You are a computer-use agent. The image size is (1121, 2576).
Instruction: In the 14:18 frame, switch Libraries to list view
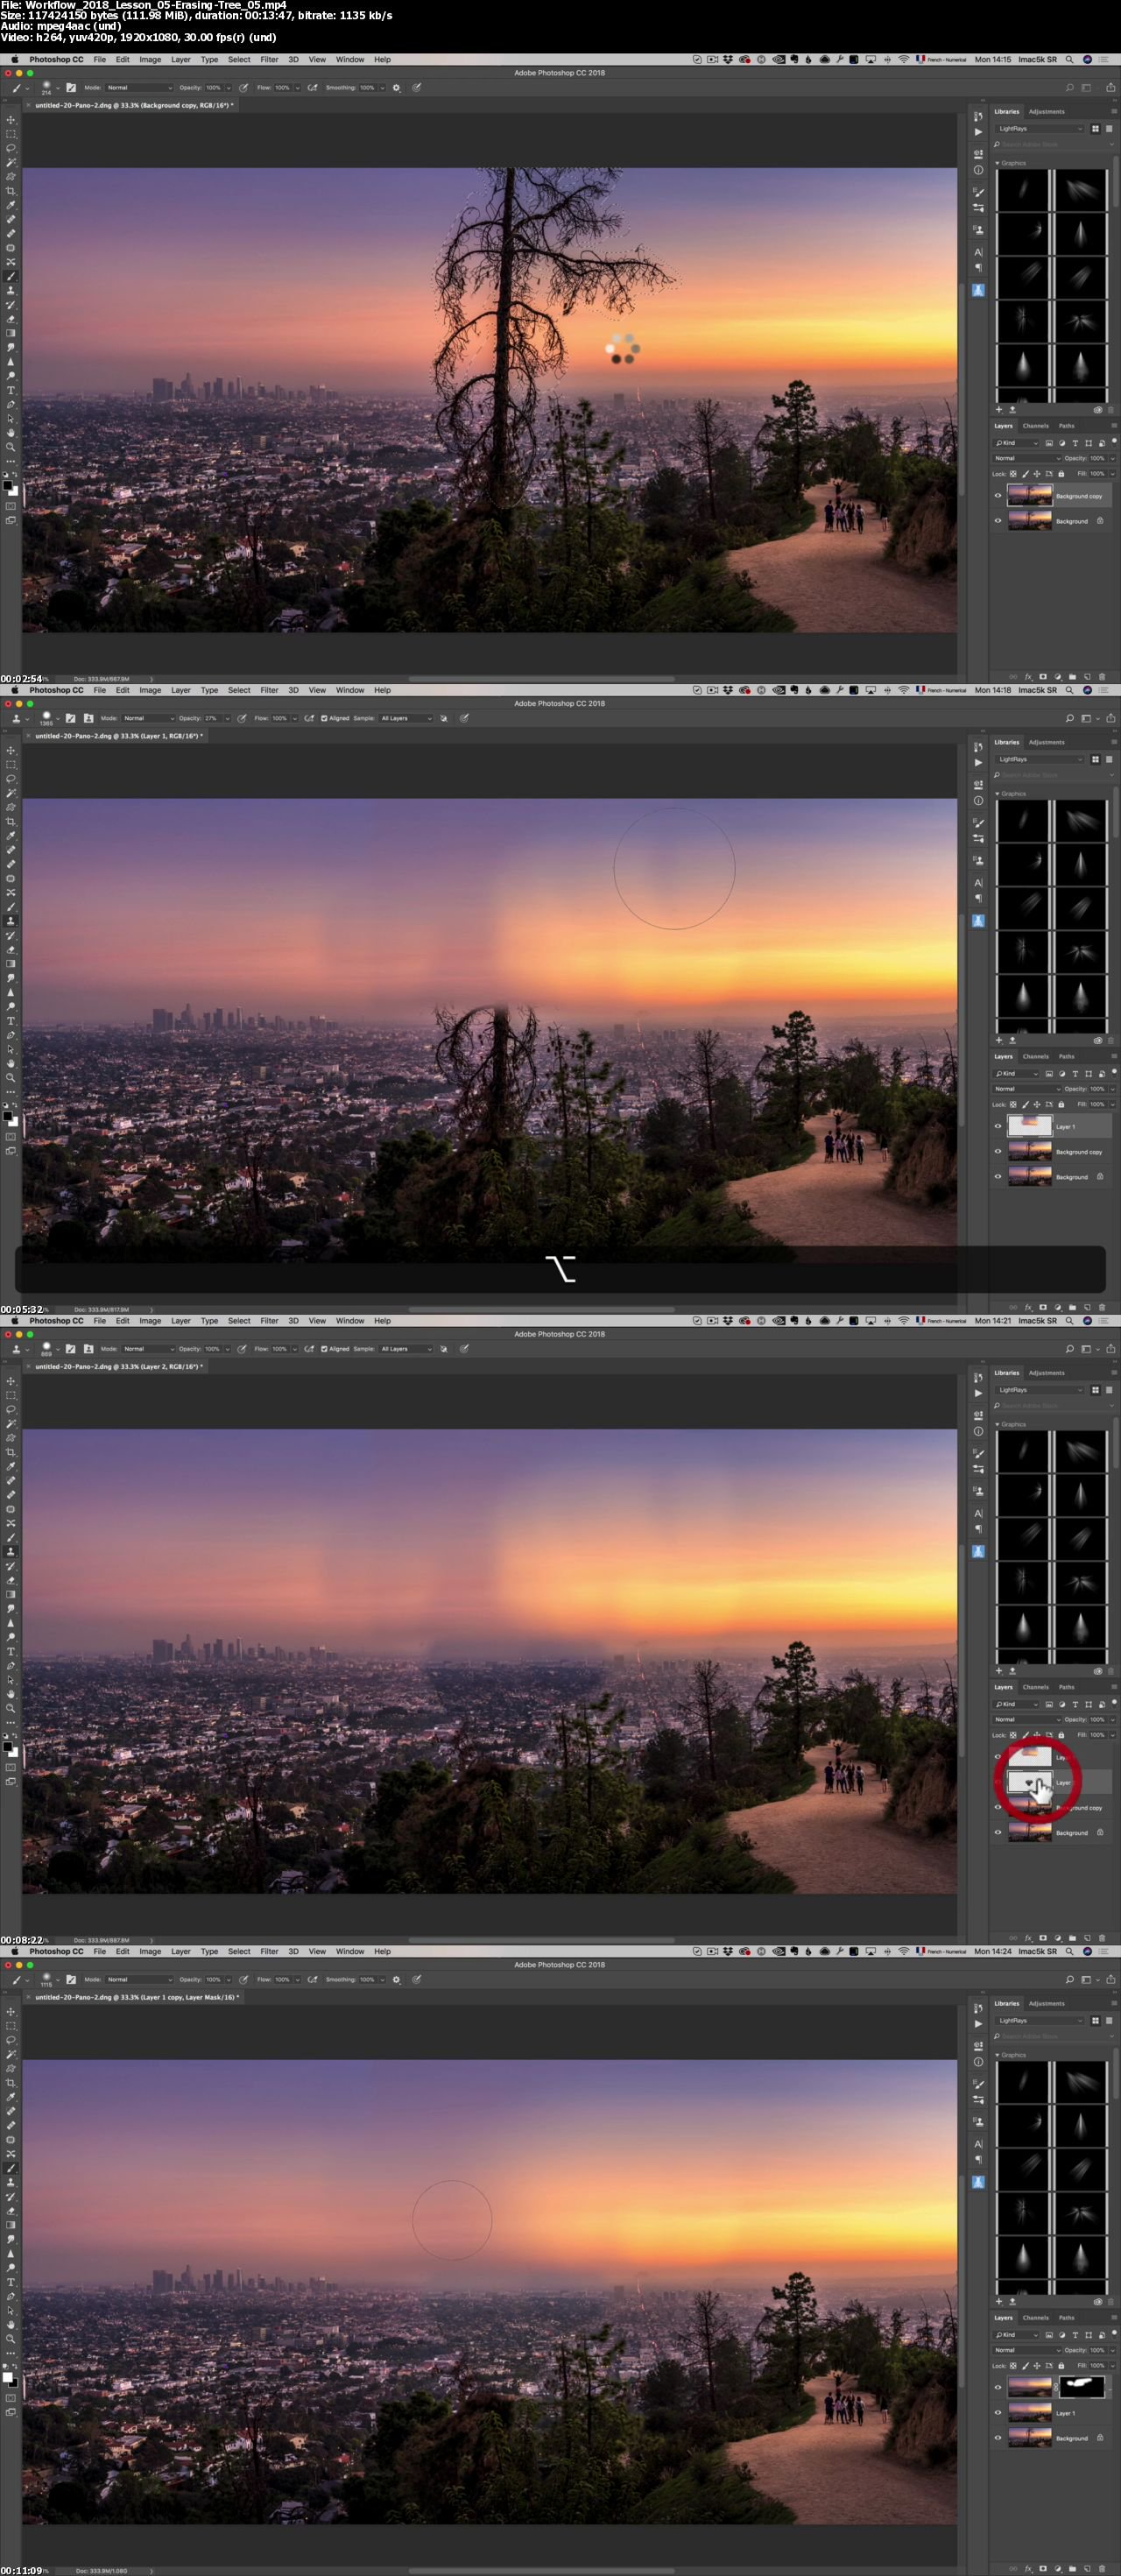[1109, 759]
